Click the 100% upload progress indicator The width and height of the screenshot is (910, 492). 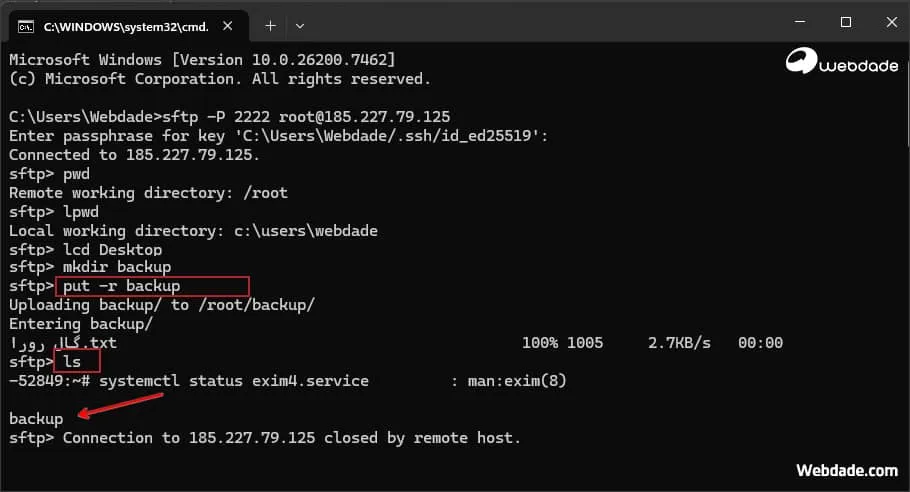pyautogui.click(x=542, y=343)
